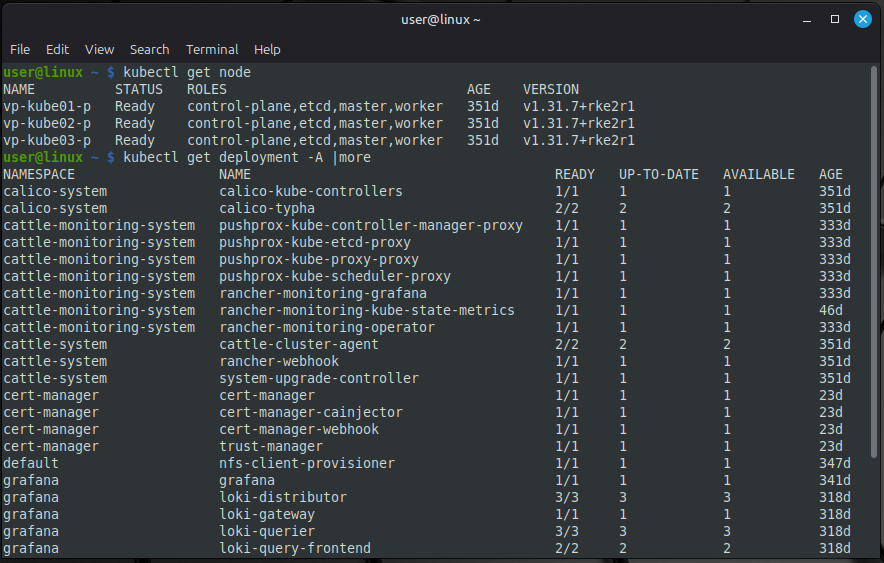Open the Search menu
This screenshot has width=884, height=563.
point(149,49)
